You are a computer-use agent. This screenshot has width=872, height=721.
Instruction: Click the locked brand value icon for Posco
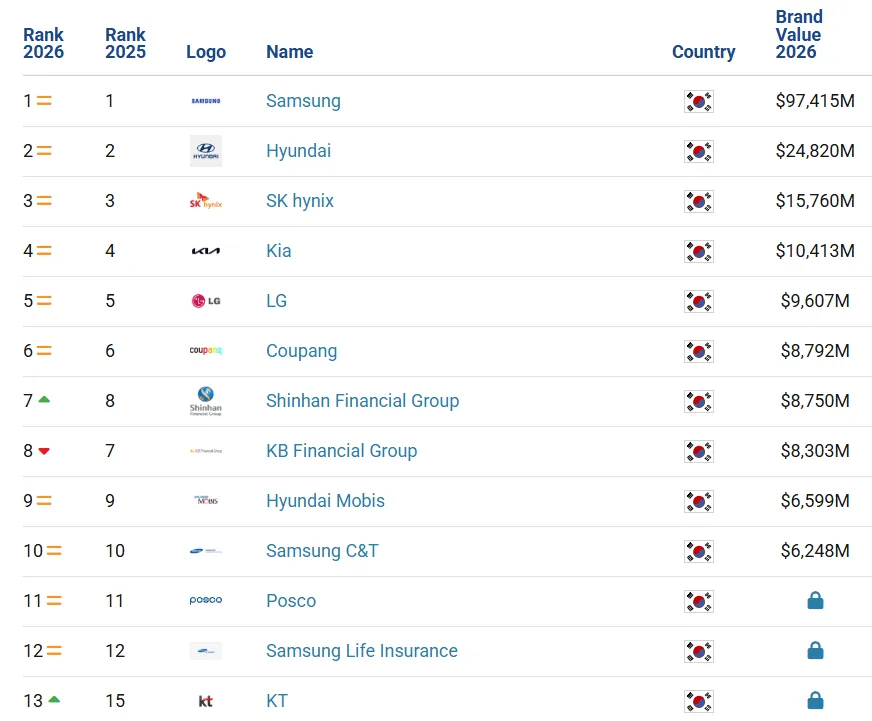coord(815,600)
